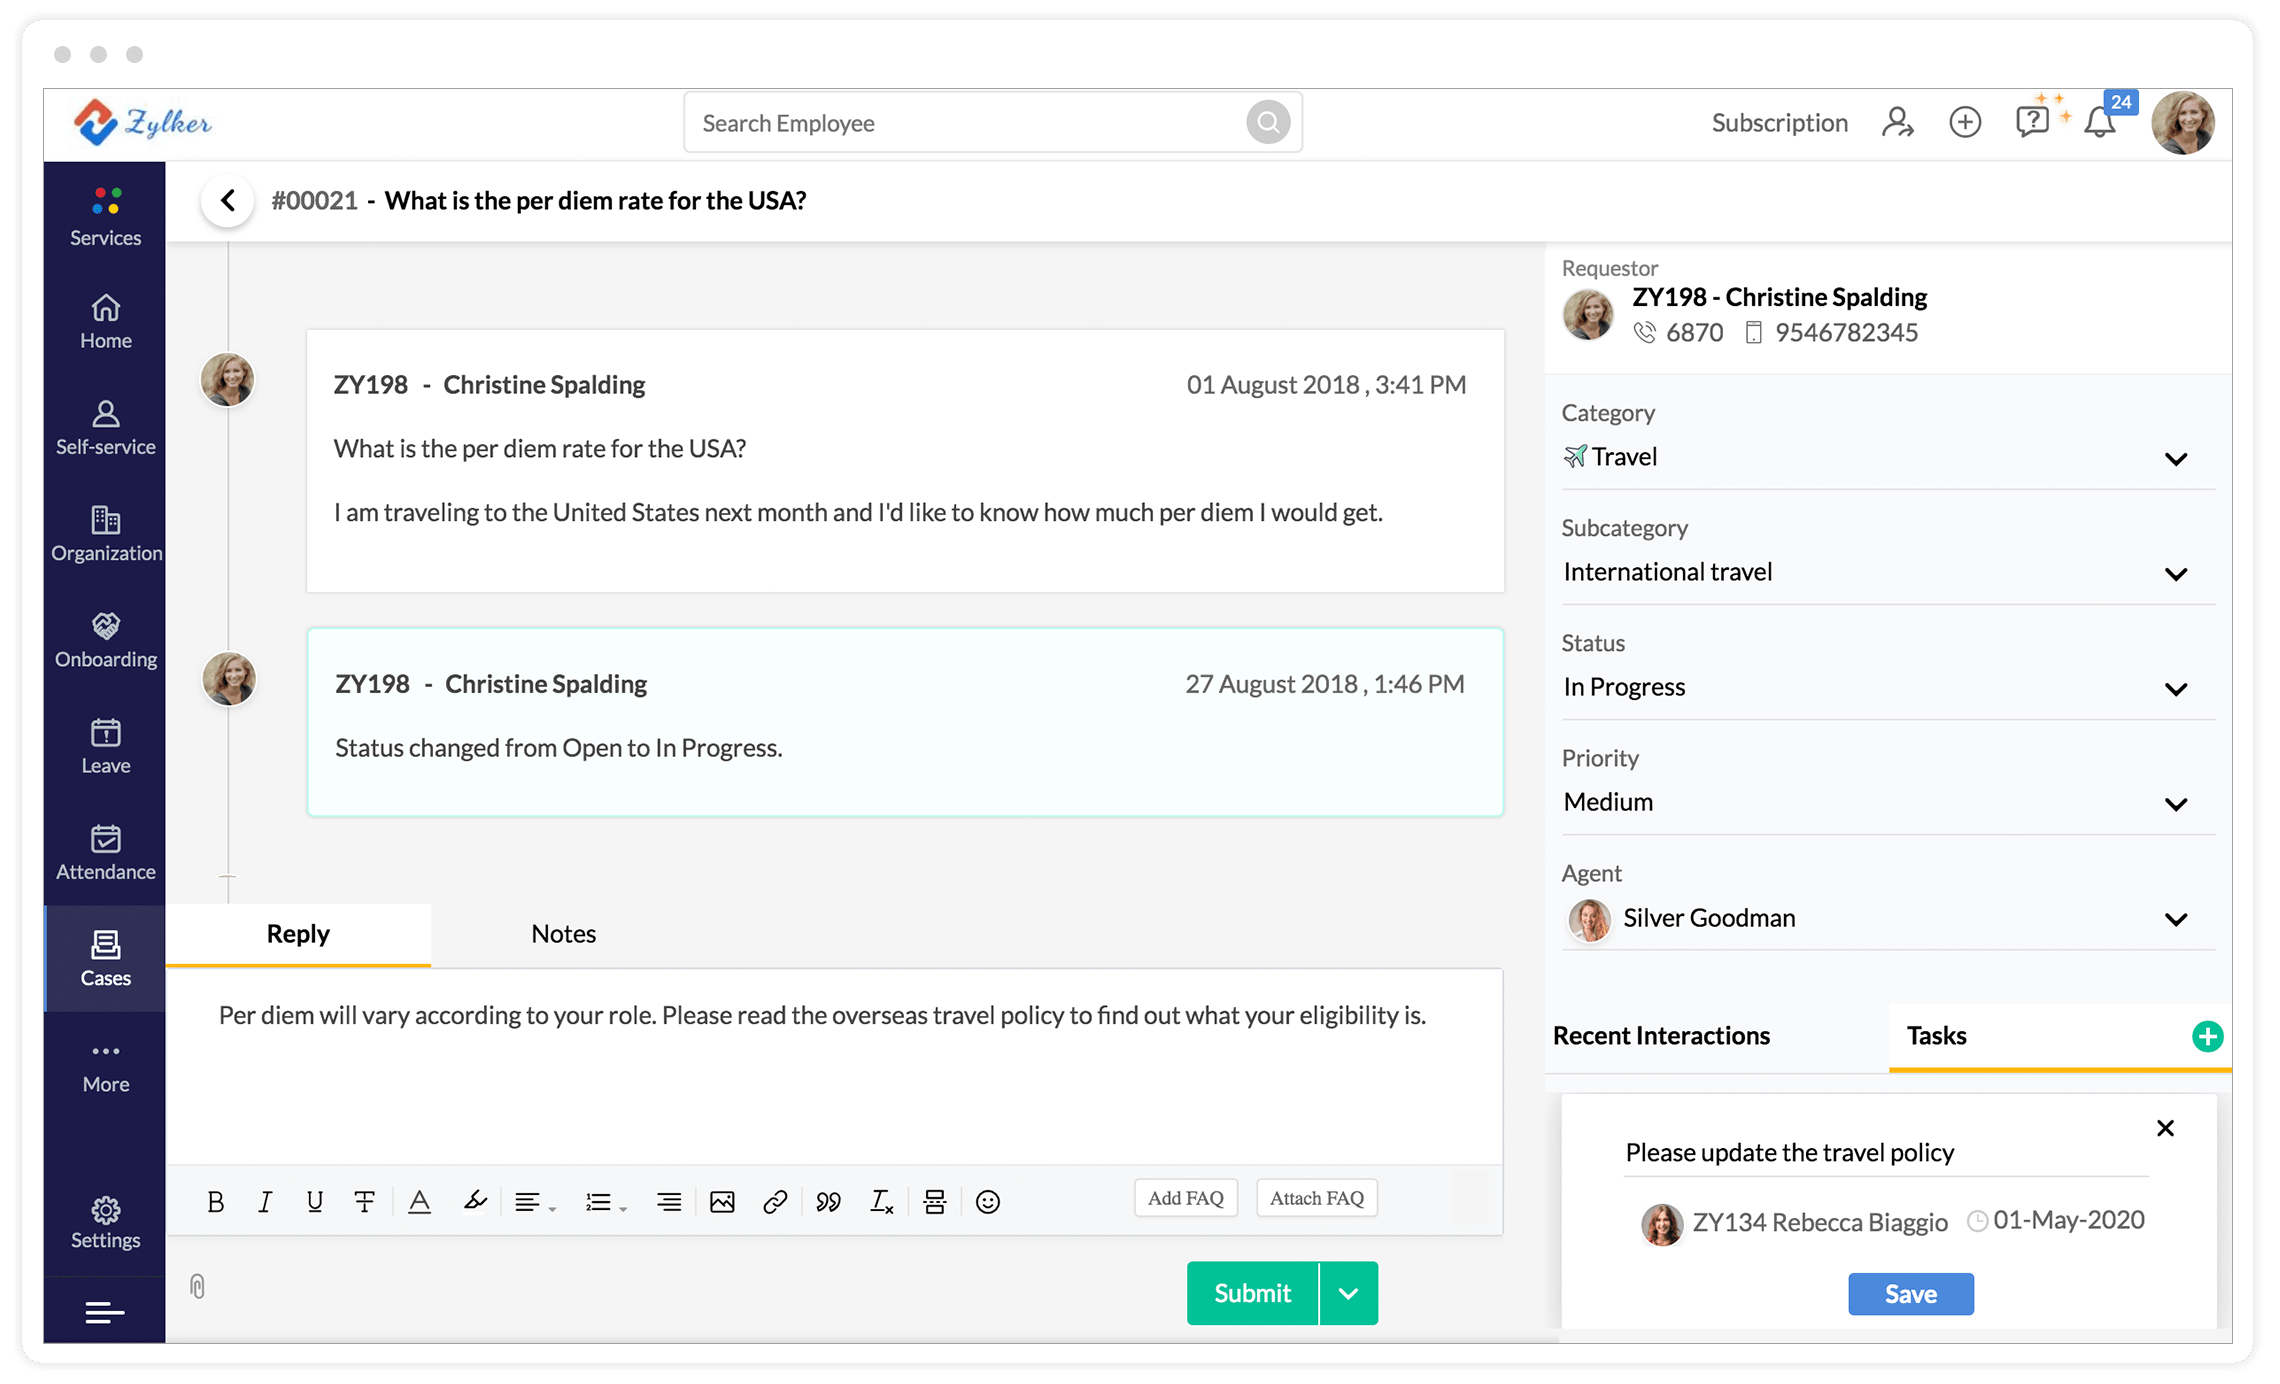This screenshot has width=2280, height=1384.
Task: Open the profile avatar menu
Action: coord(2183,122)
